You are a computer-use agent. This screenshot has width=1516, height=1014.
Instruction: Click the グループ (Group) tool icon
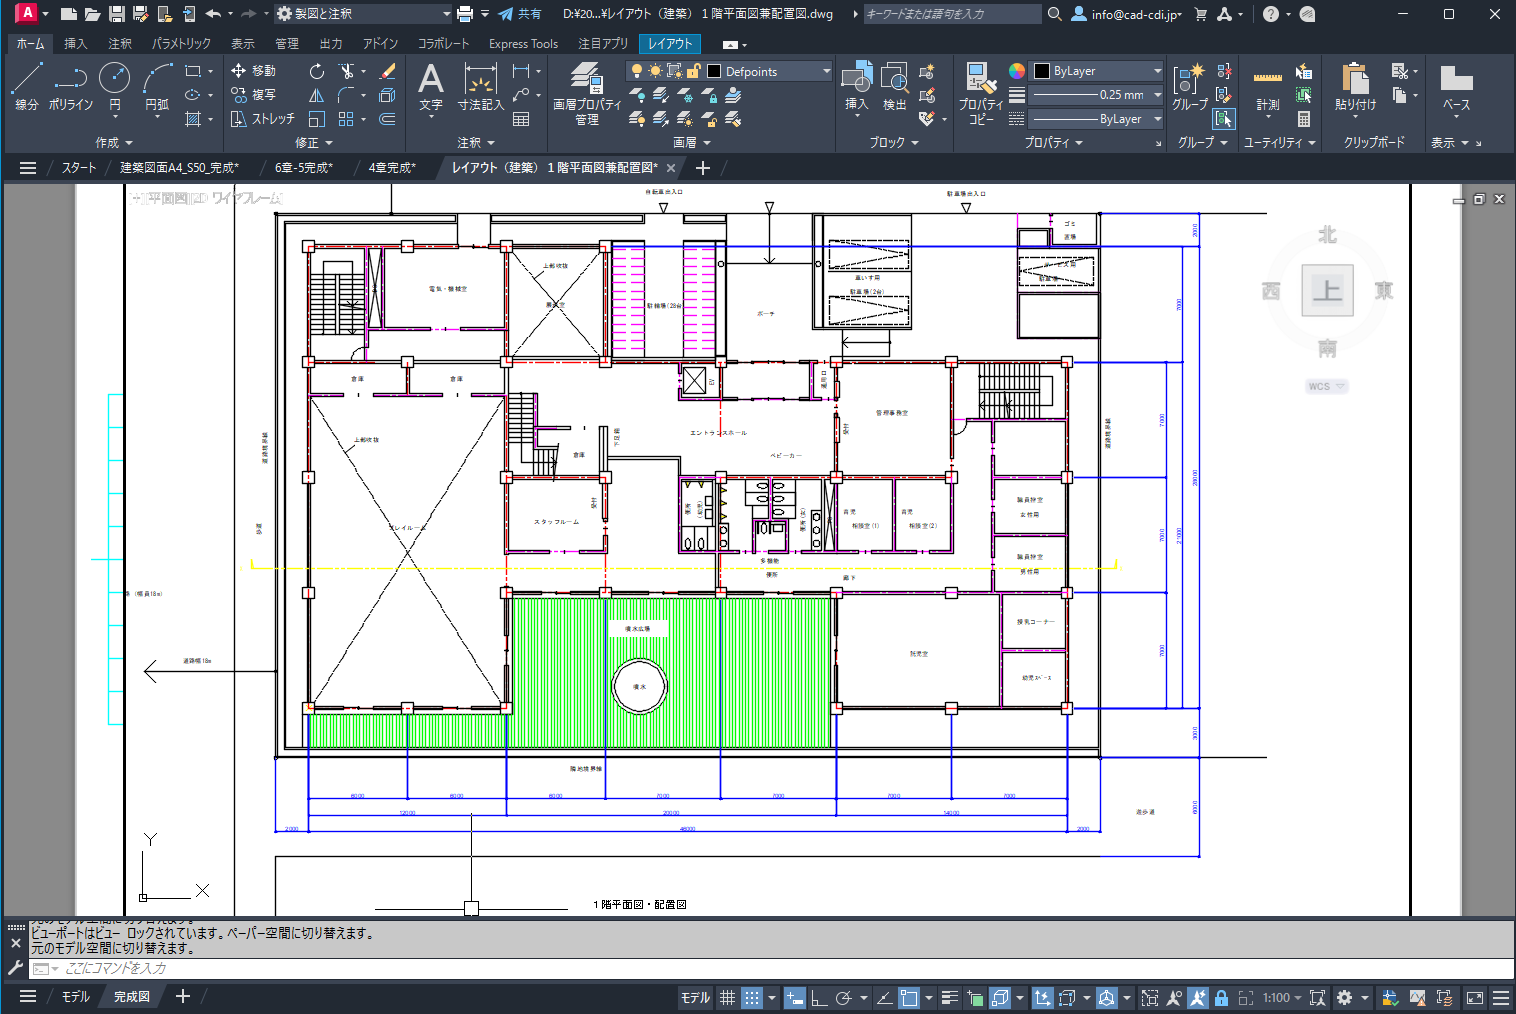click(1189, 84)
